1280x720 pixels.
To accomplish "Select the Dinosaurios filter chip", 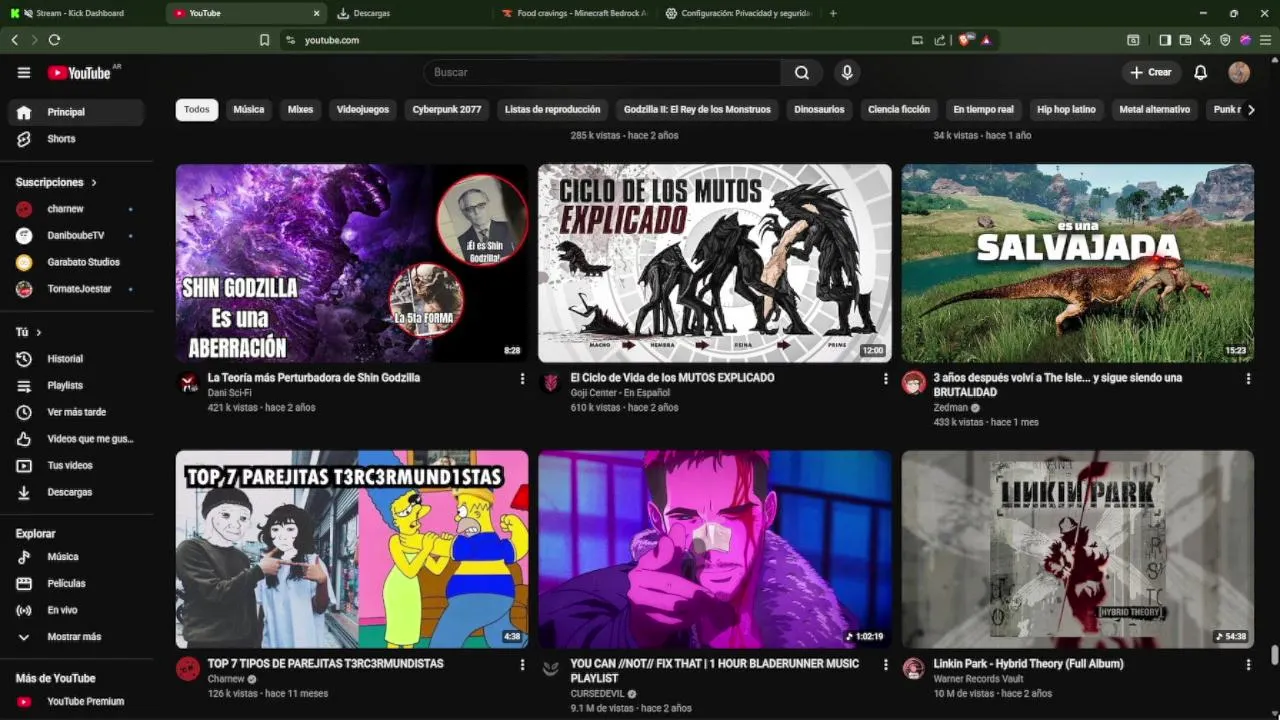I will (819, 110).
